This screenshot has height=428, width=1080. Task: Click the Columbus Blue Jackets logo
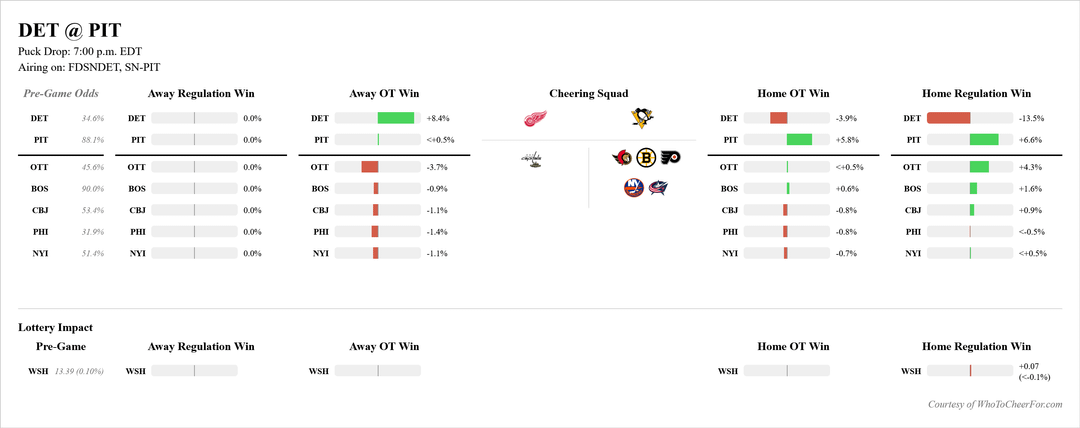pos(659,186)
